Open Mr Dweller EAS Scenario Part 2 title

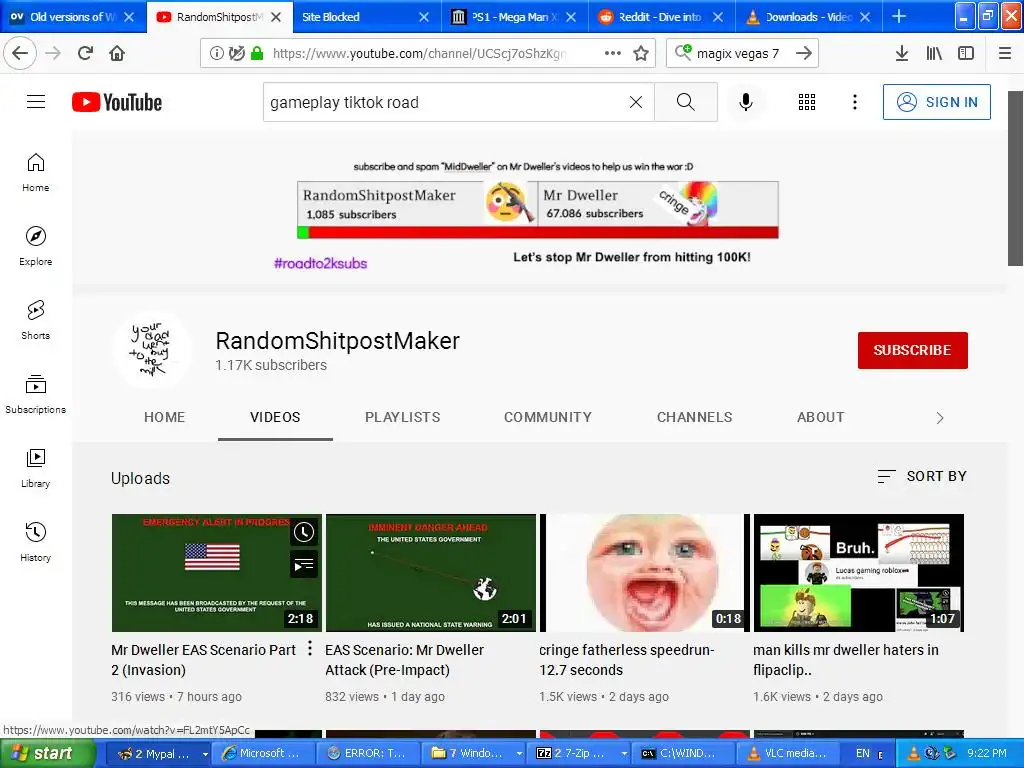tap(203, 660)
